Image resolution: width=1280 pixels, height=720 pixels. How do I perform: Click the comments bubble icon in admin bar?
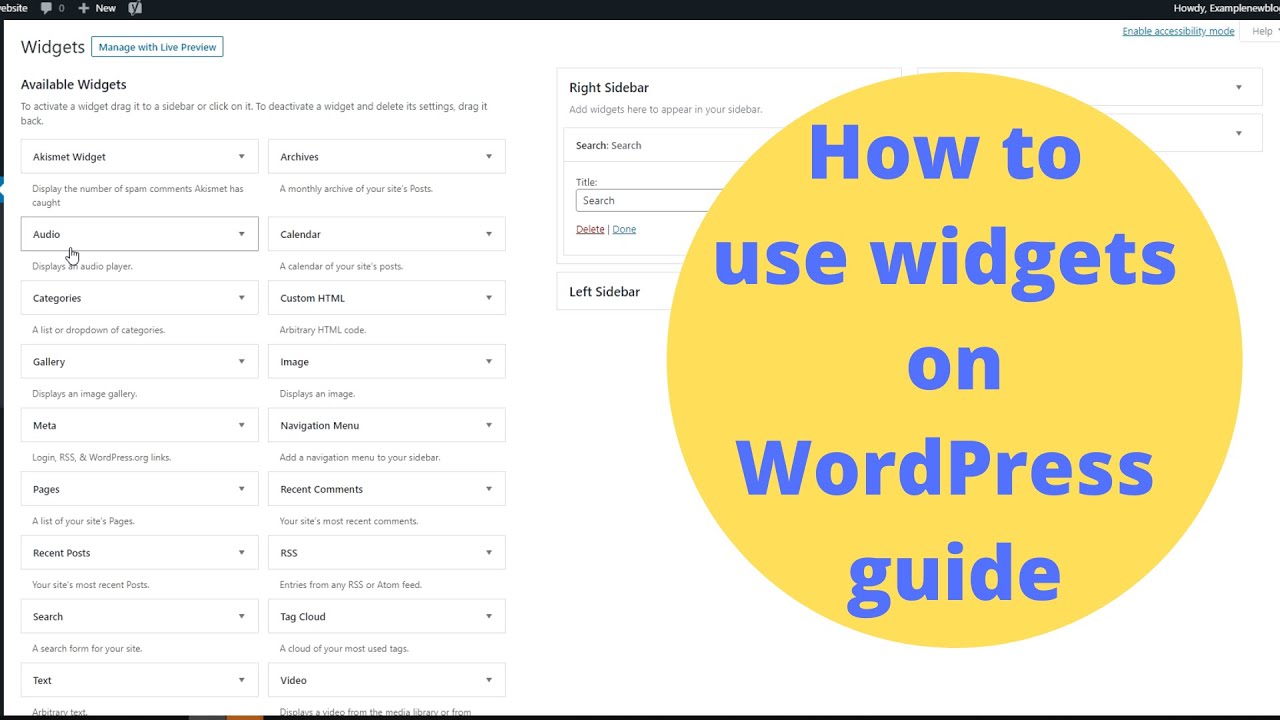point(46,8)
